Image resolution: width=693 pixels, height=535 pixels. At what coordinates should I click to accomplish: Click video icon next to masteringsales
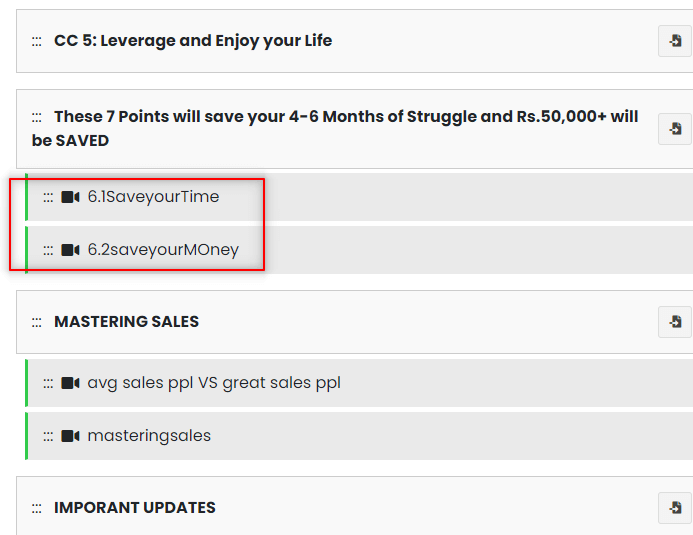click(x=70, y=436)
